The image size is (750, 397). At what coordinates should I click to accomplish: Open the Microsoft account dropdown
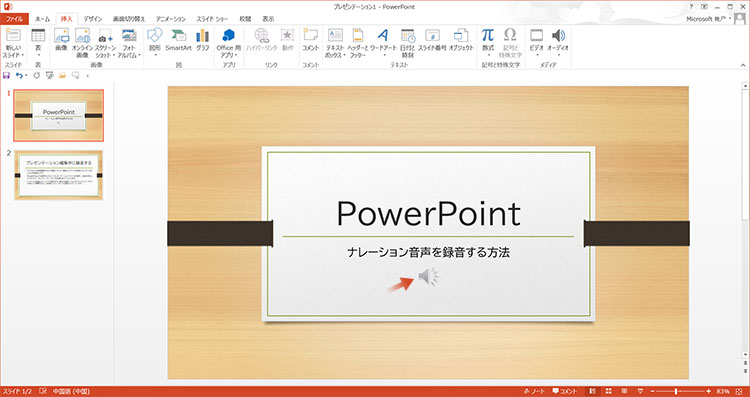708,19
